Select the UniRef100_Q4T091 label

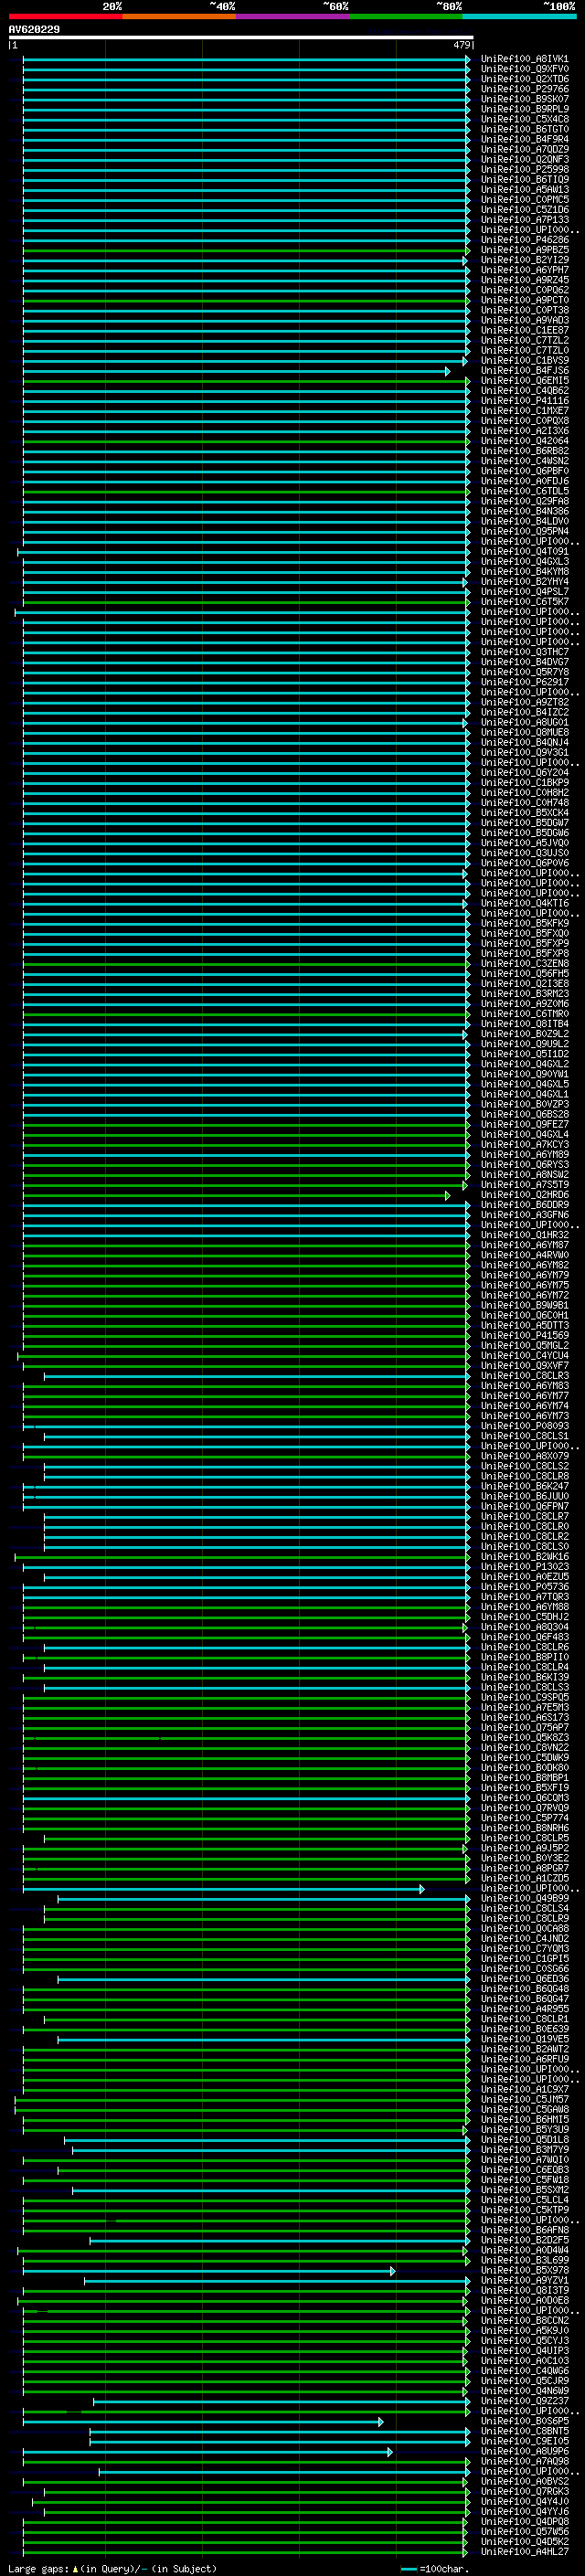524,552
